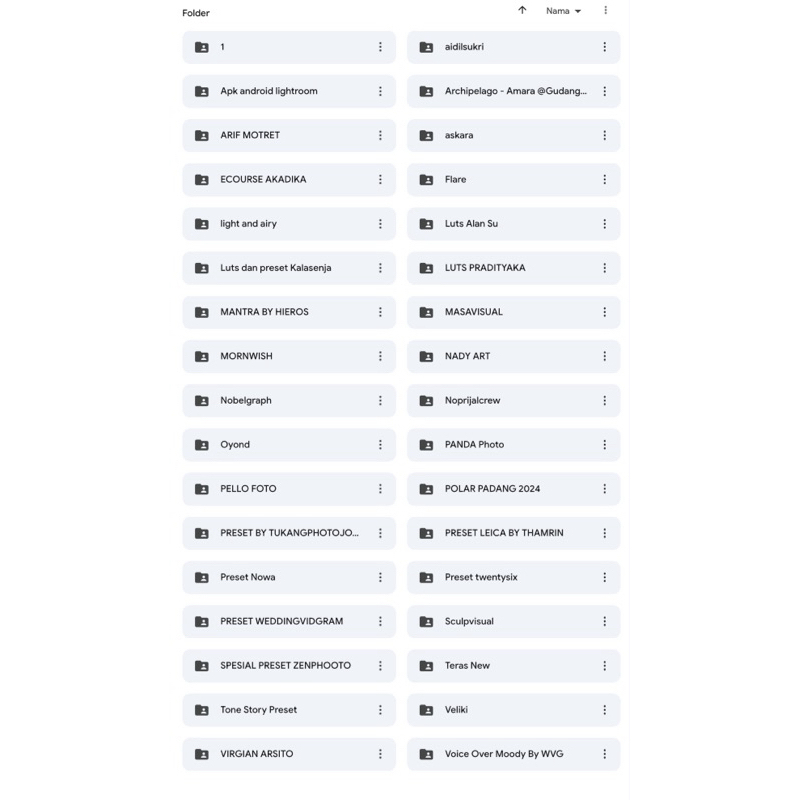Open three-dot menu for Flare folder
This screenshot has width=800, height=800.
pyautogui.click(x=604, y=180)
